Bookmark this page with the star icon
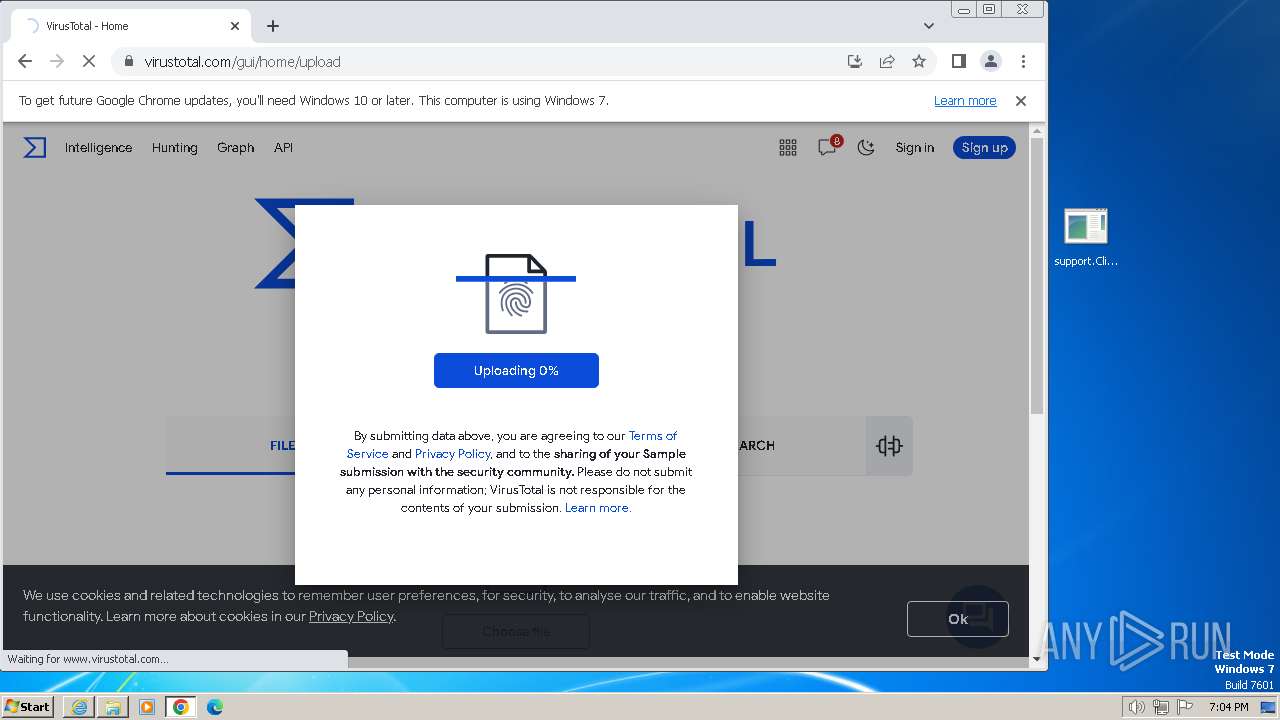This screenshot has width=1280, height=720. pyautogui.click(x=919, y=61)
